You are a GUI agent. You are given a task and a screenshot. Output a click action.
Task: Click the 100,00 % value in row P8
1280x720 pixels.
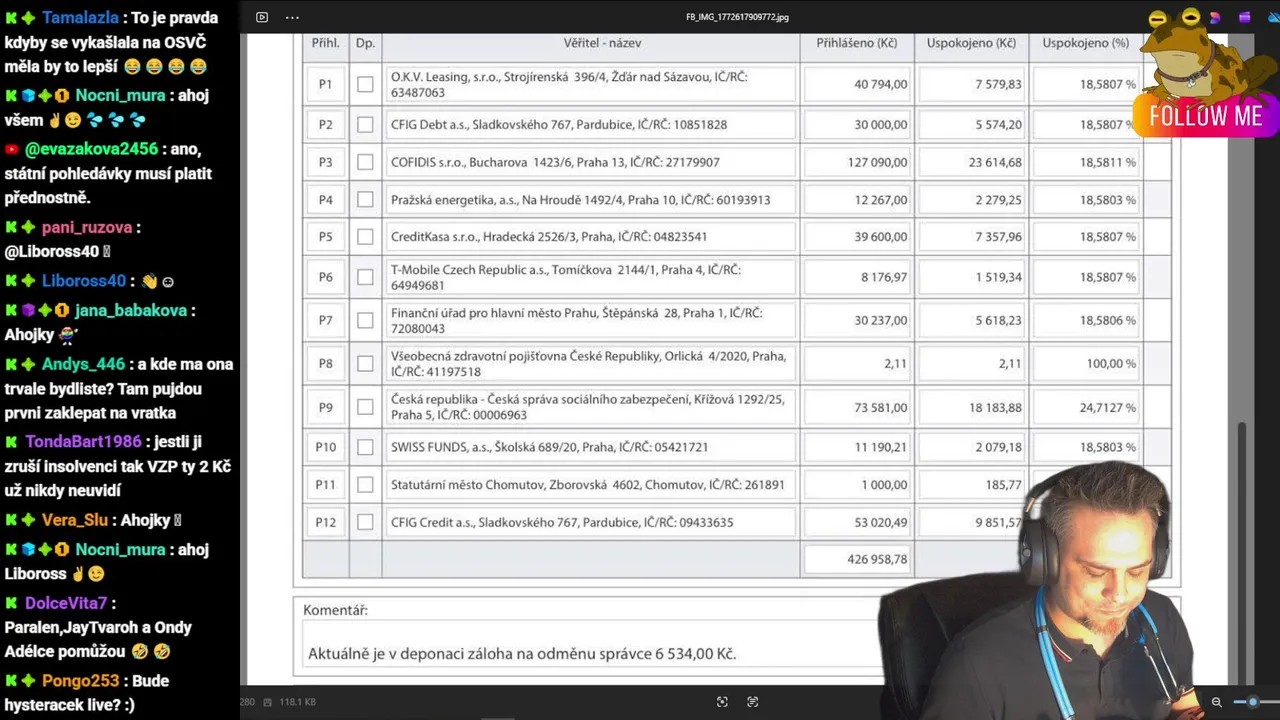pos(1111,363)
